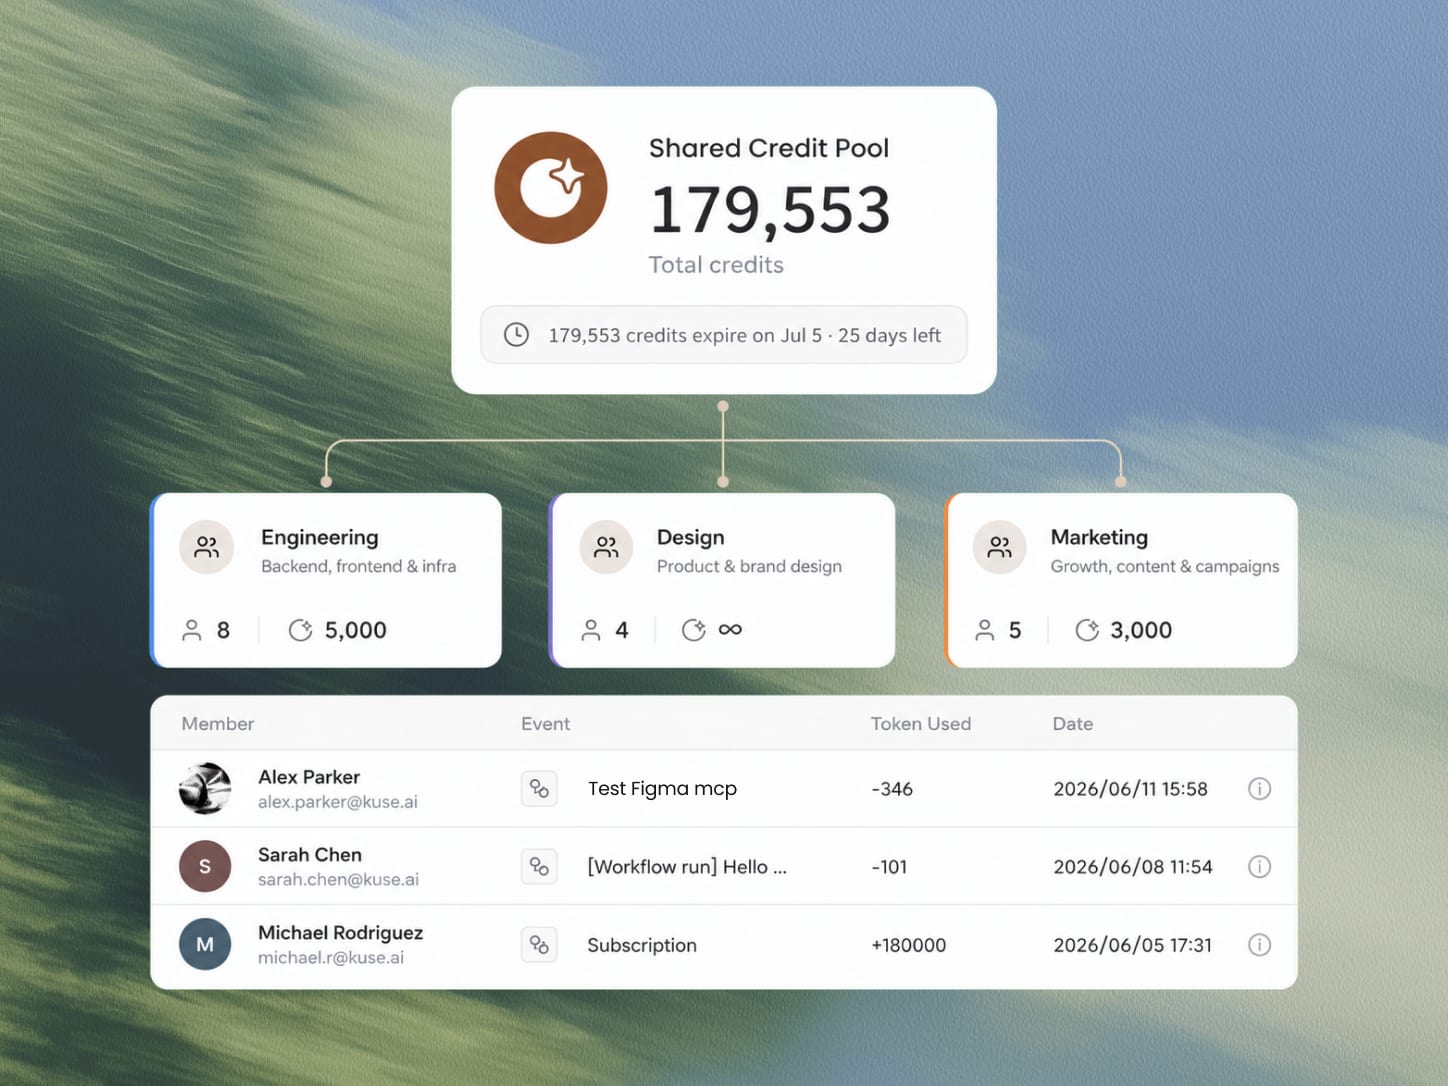Click the Total credits label
The width and height of the screenshot is (1448, 1086).
point(716,265)
